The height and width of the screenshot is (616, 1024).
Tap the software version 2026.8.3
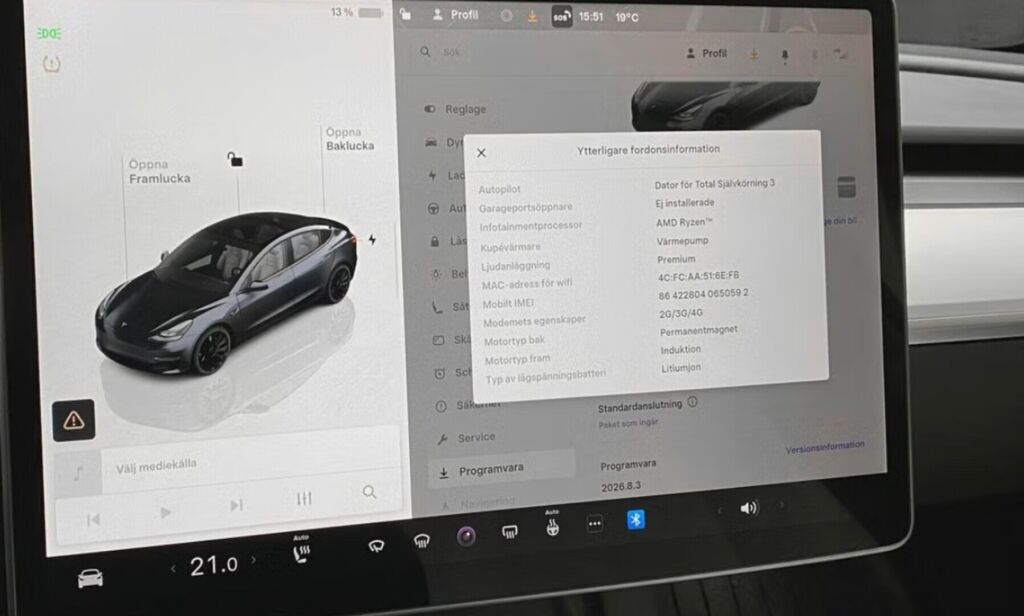[x=621, y=487]
